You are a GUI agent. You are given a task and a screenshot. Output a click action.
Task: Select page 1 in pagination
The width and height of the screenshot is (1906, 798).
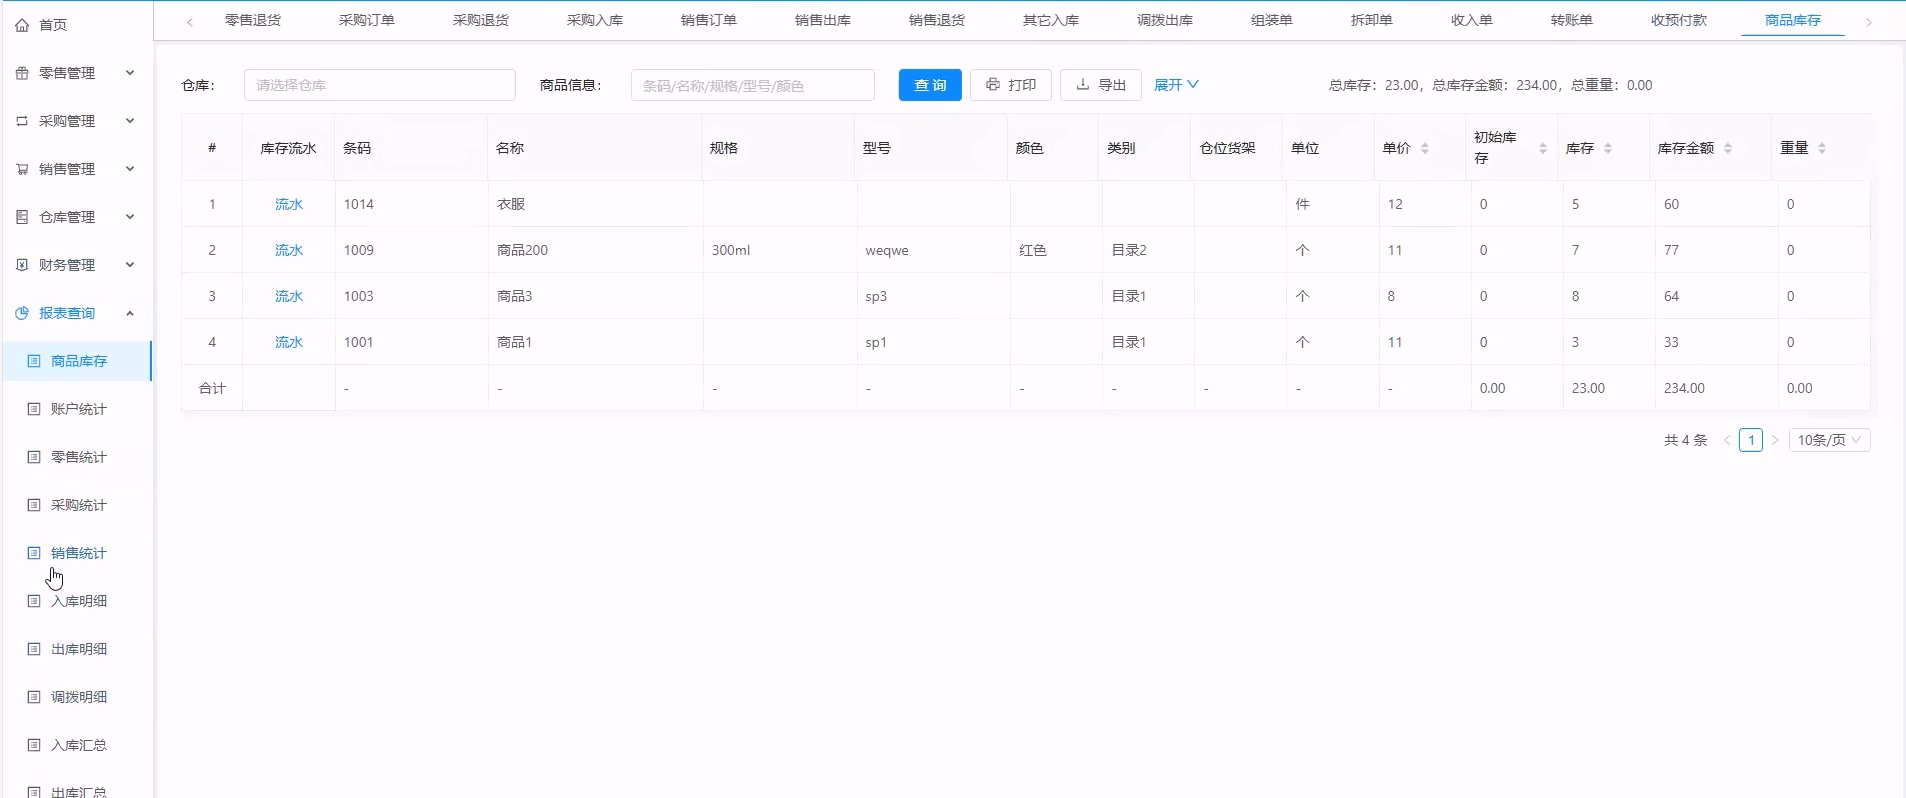pyautogui.click(x=1750, y=440)
